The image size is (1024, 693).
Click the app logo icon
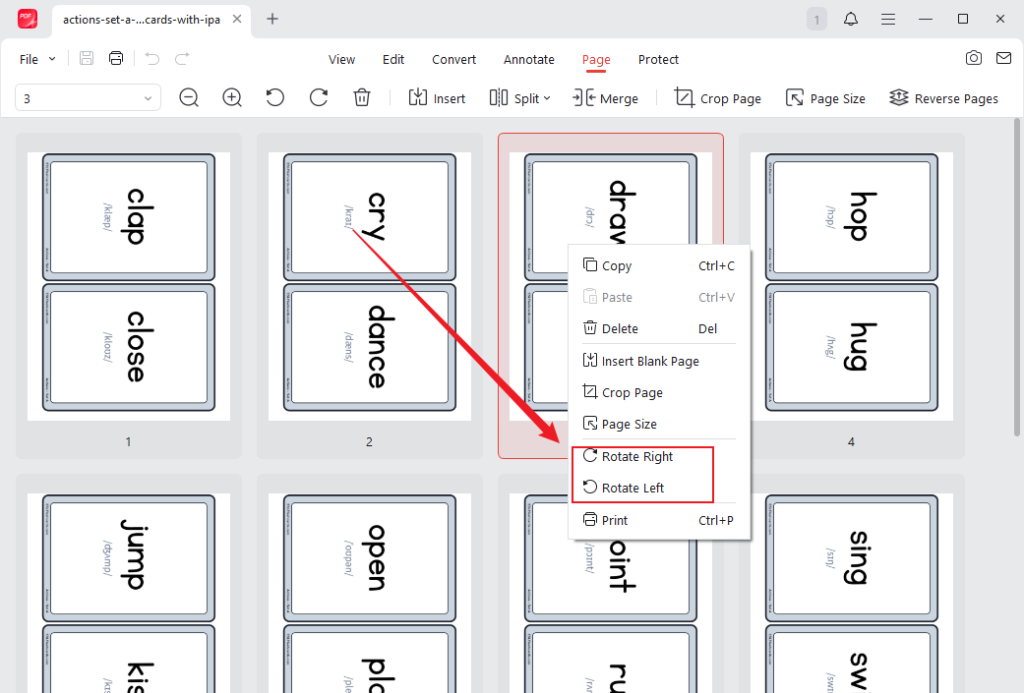27,19
